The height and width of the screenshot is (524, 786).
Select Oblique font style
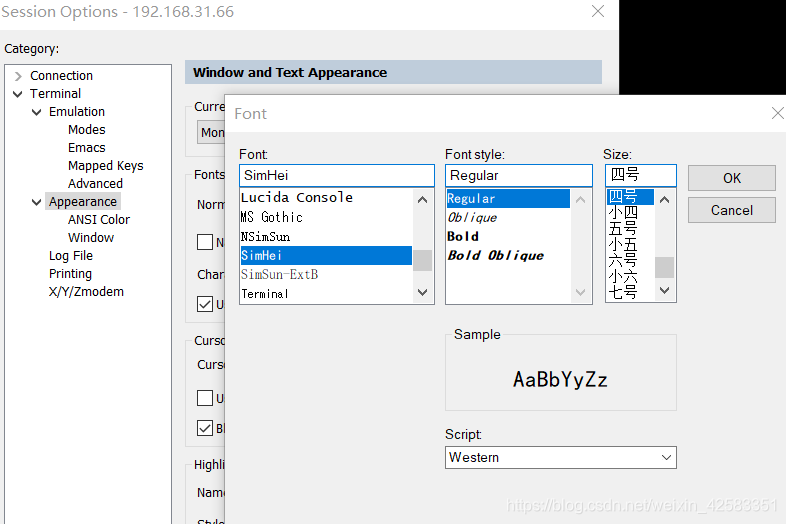508,218
